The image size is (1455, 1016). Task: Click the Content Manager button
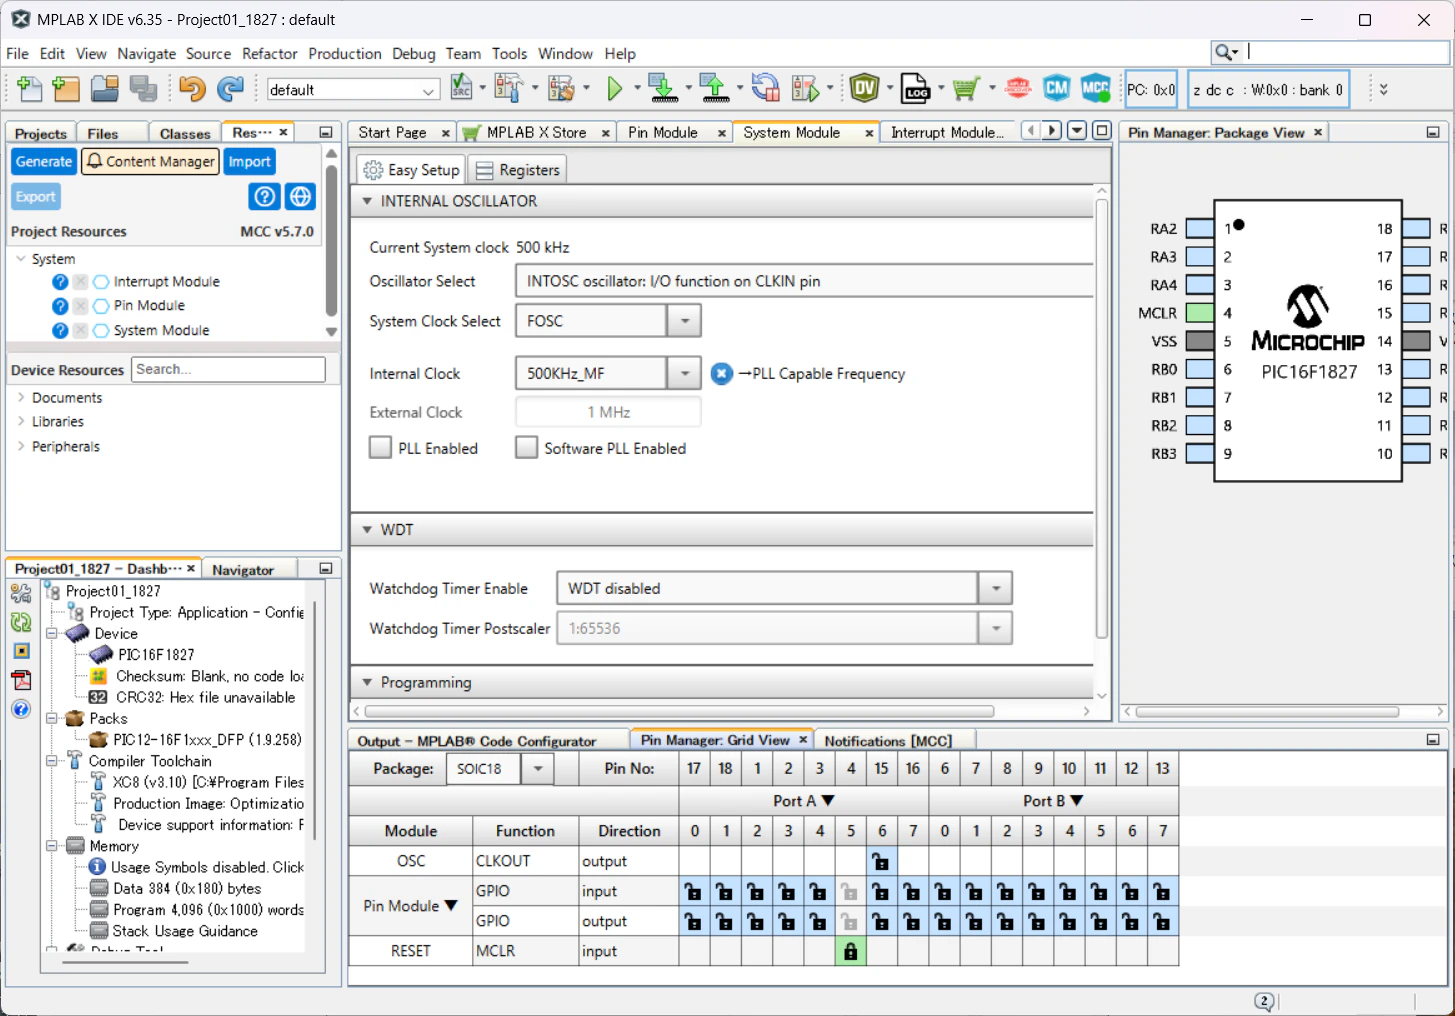point(150,161)
